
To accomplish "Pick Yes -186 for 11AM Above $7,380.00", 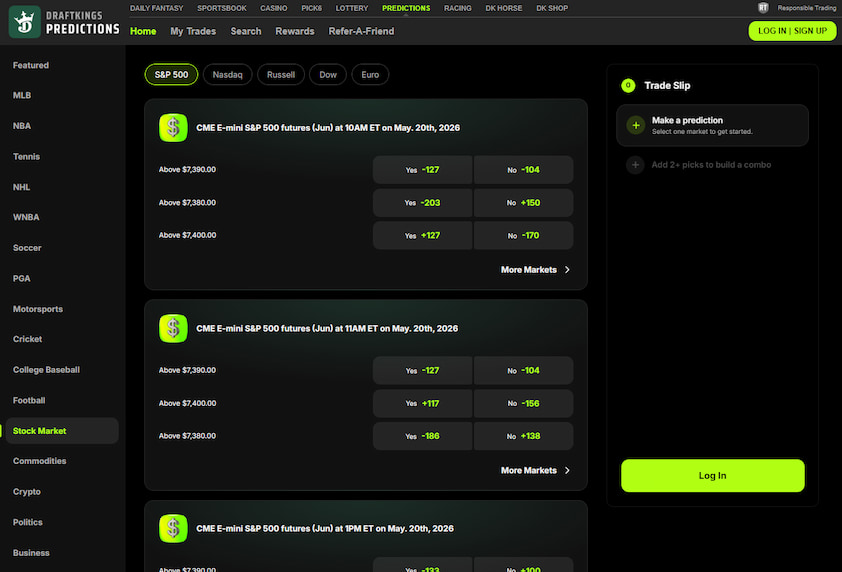I will [x=422, y=436].
